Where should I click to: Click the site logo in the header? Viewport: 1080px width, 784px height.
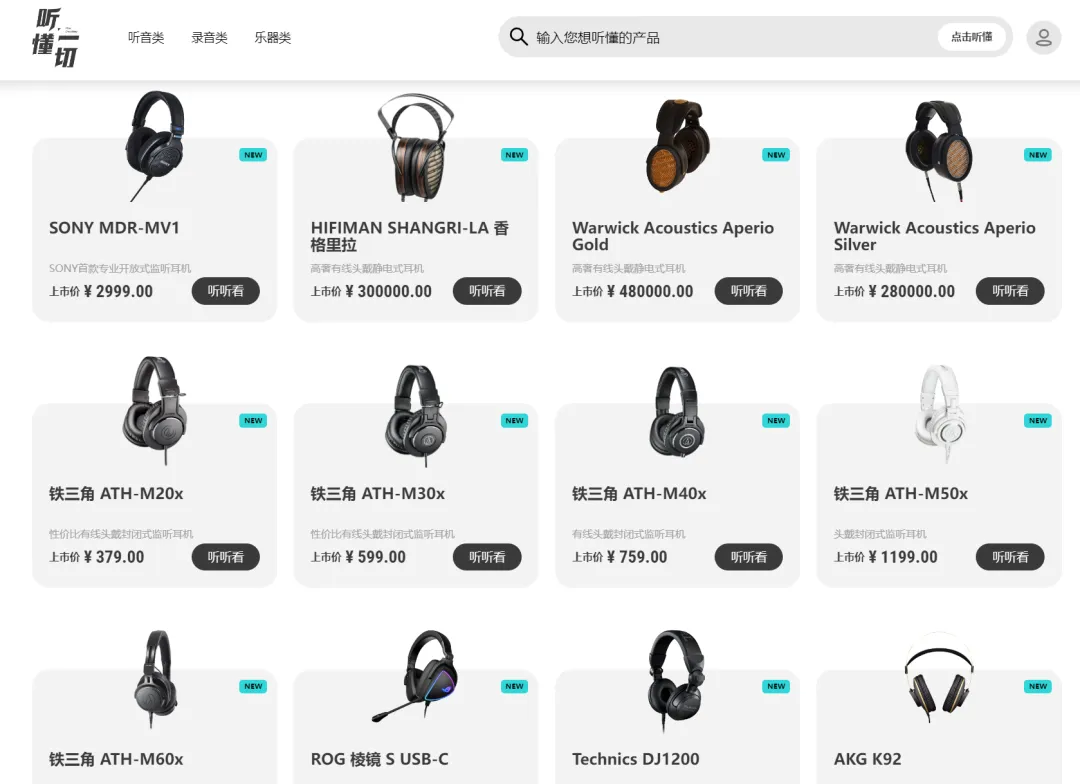(56, 38)
